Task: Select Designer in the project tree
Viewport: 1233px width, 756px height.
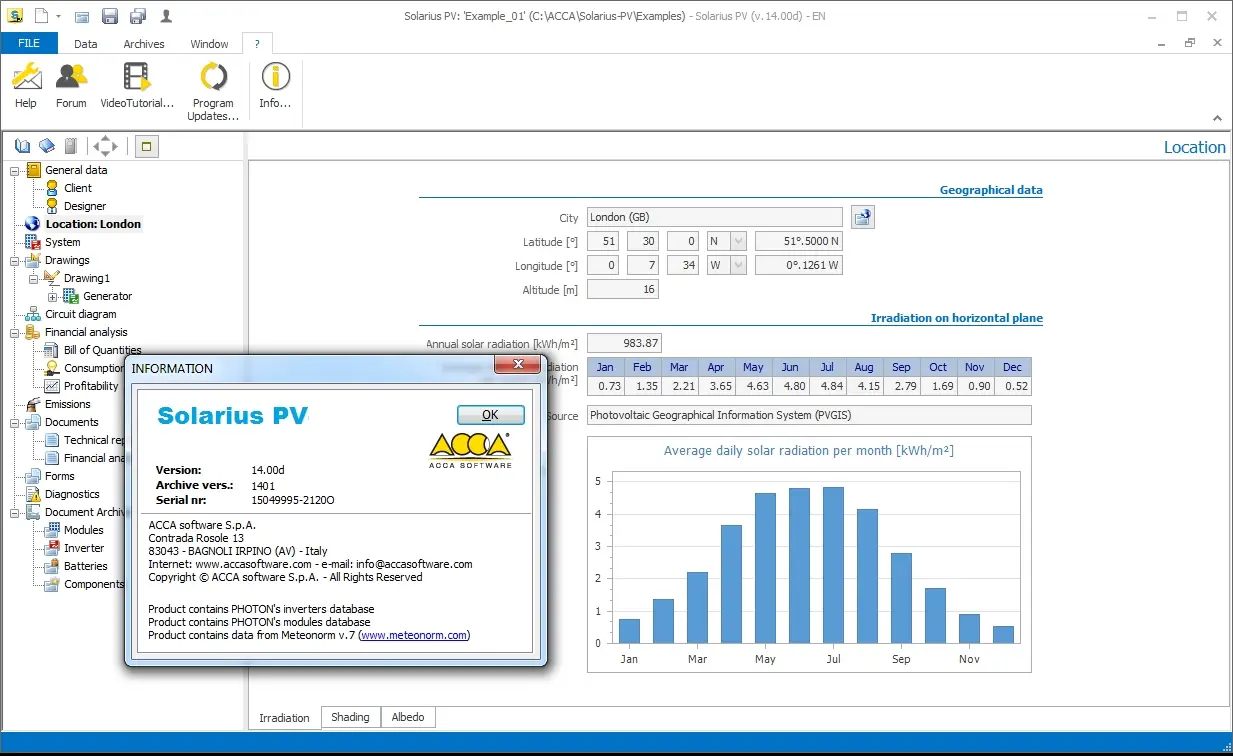Action: 85,206
